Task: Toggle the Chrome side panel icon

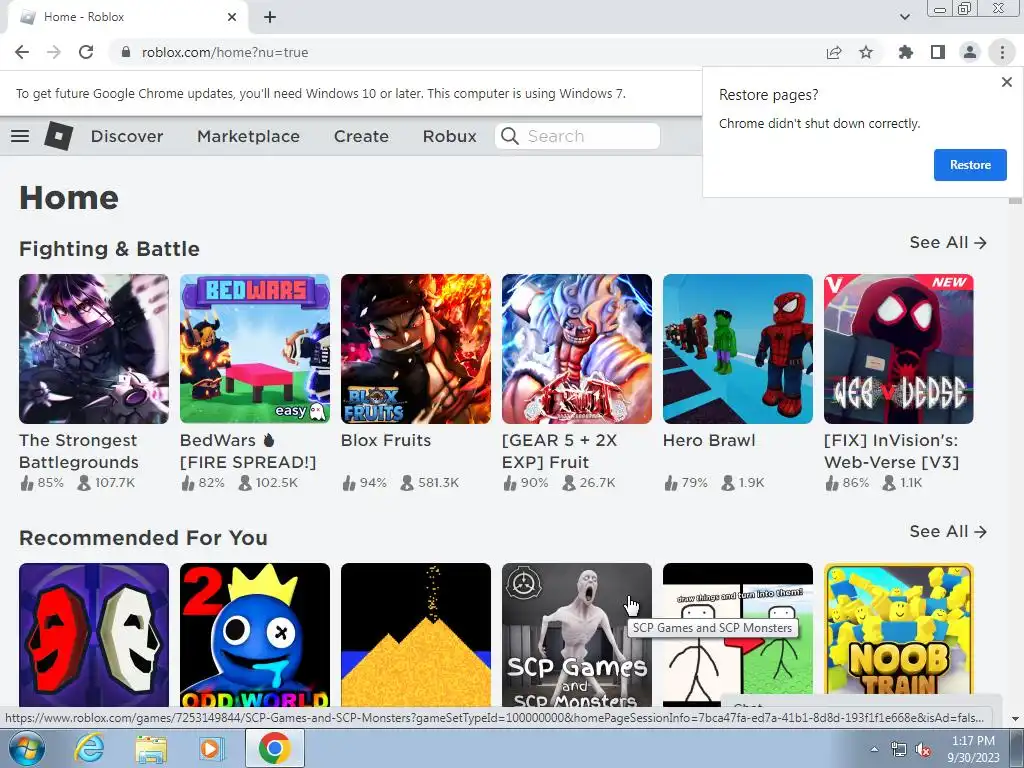Action: 938,52
